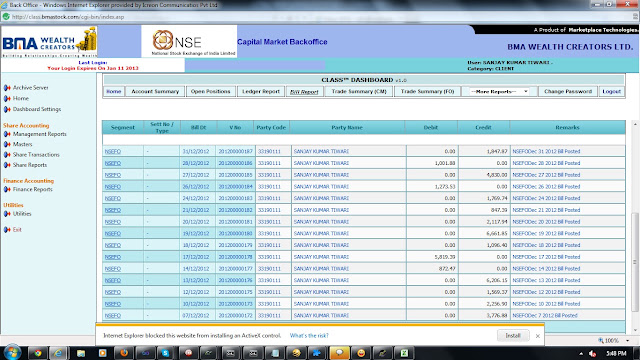
Task: Open NSEFO link for bill dated 27/12/2012
Action: pos(113,175)
